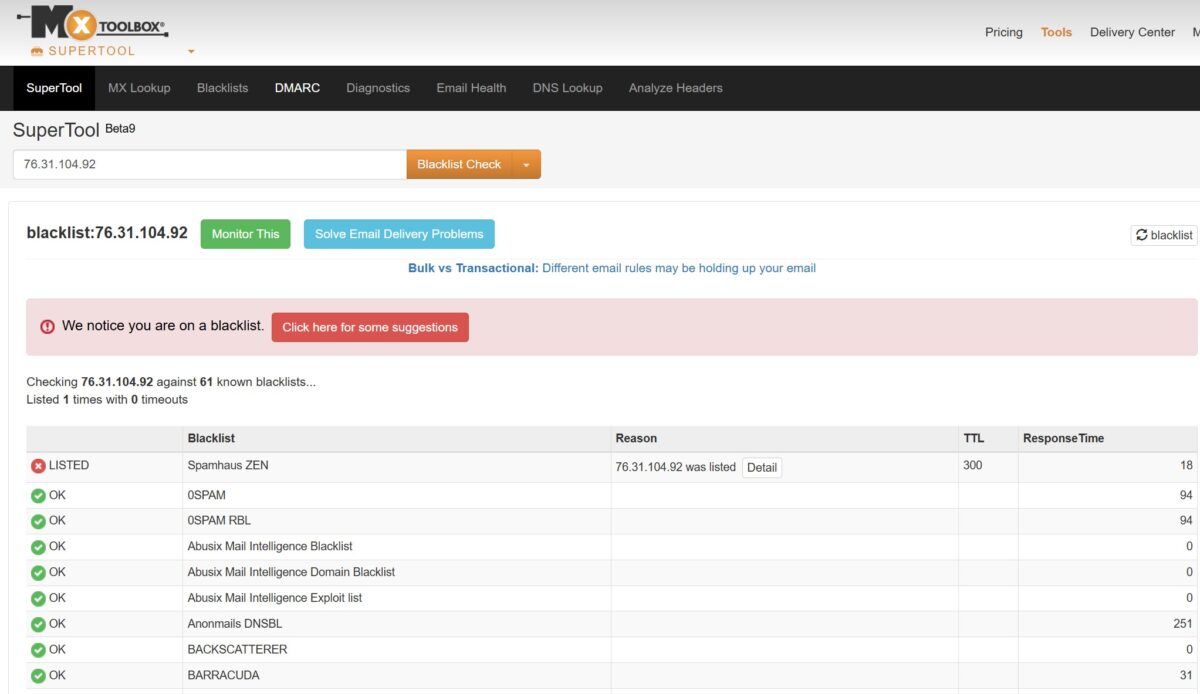The height and width of the screenshot is (694, 1200).
Task: Click the TTL column header
Action: coord(973,438)
